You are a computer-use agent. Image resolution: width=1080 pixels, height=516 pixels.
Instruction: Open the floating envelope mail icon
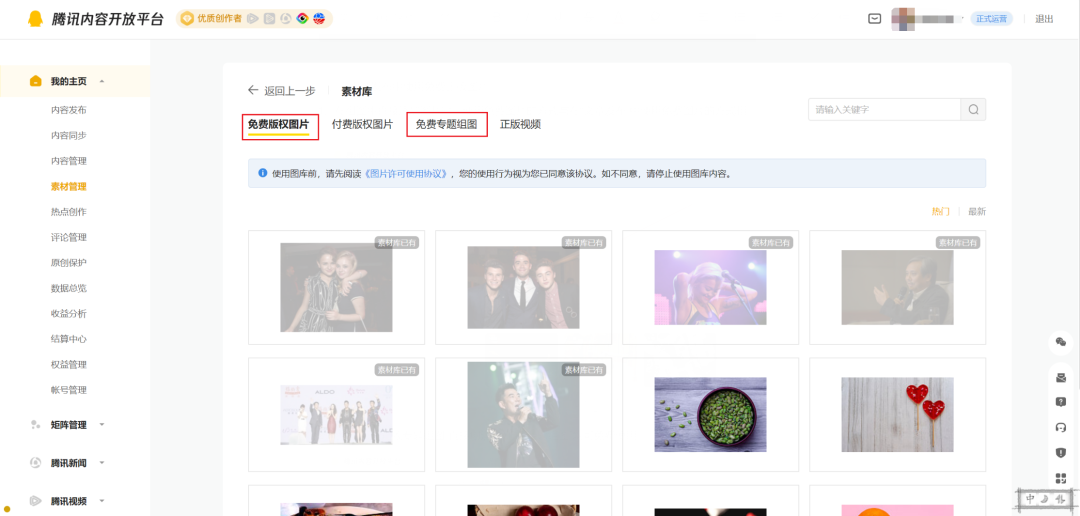[x=1061, y=378]
